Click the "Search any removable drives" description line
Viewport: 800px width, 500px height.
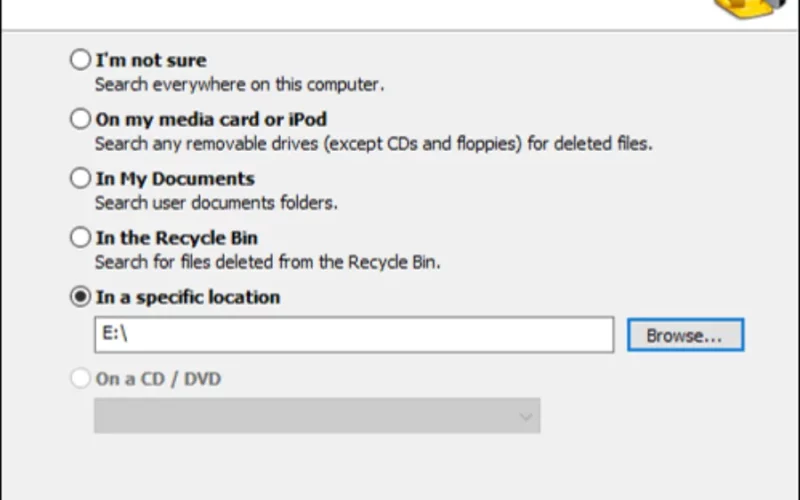373,143
